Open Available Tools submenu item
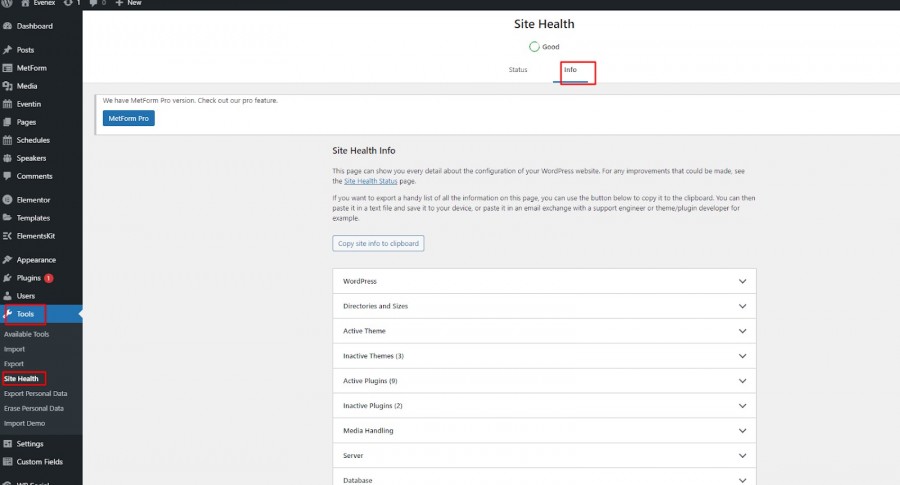 [x=26, y=334]
